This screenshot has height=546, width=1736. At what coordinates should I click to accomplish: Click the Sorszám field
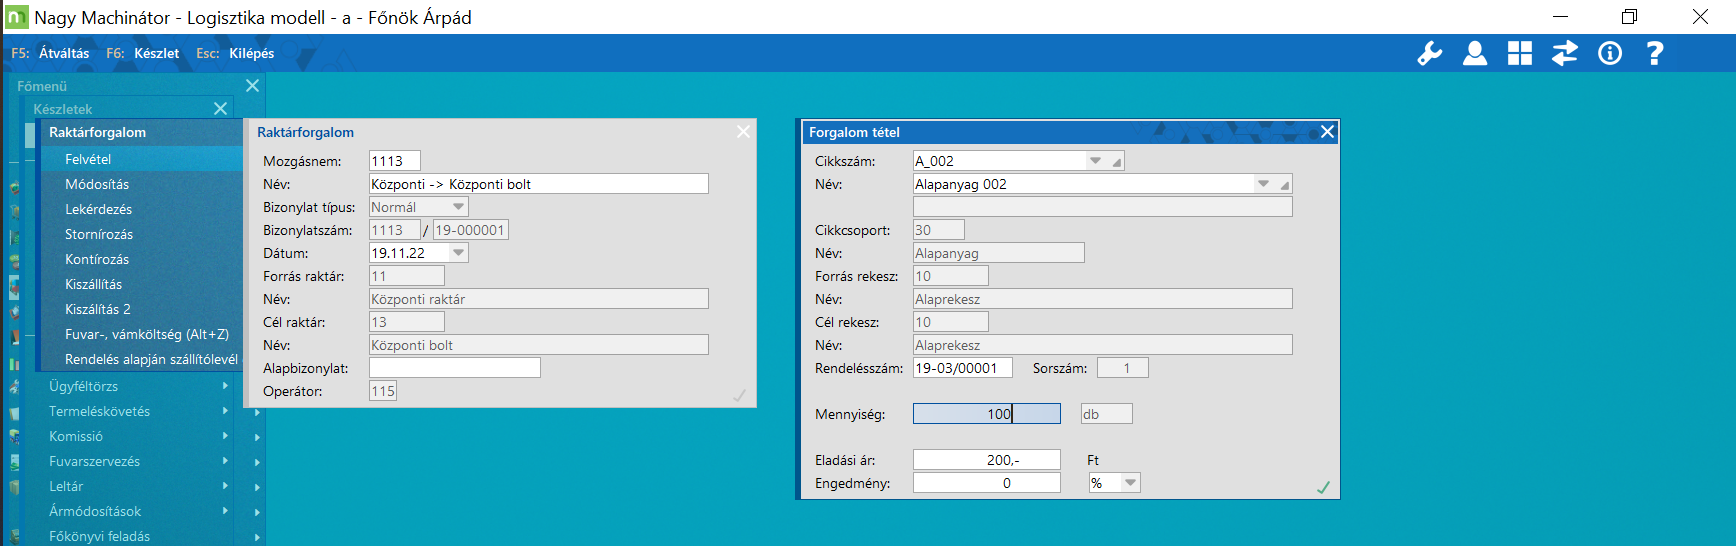point(1123,368)
